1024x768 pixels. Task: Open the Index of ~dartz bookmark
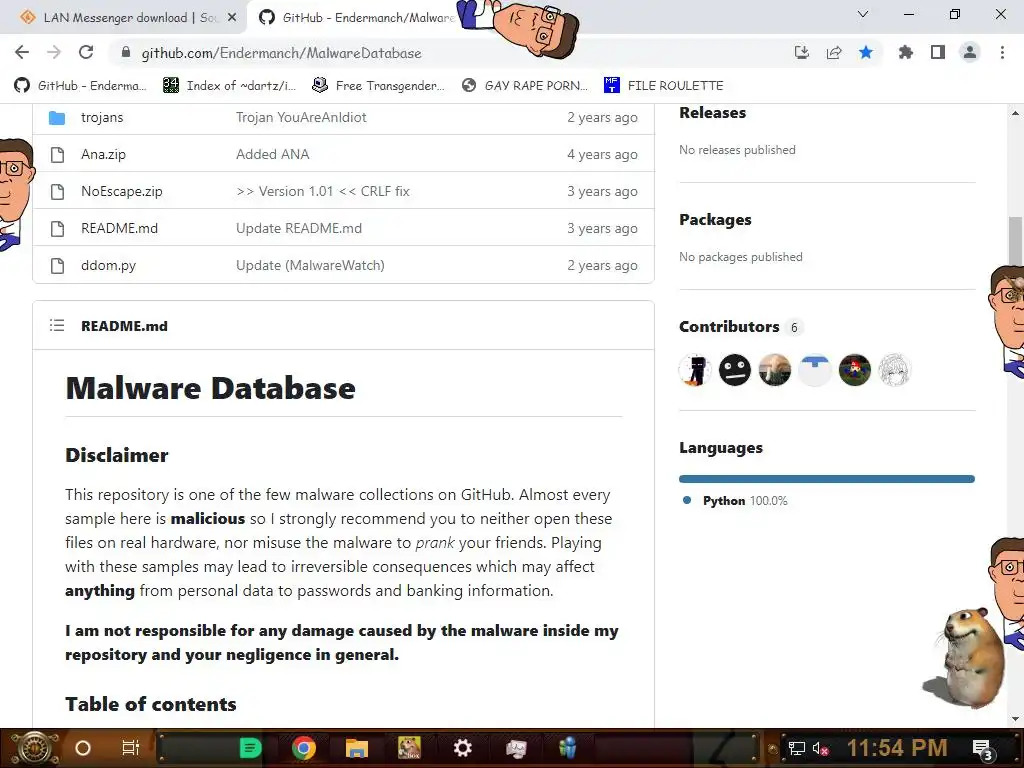click(x=229, y=86)
